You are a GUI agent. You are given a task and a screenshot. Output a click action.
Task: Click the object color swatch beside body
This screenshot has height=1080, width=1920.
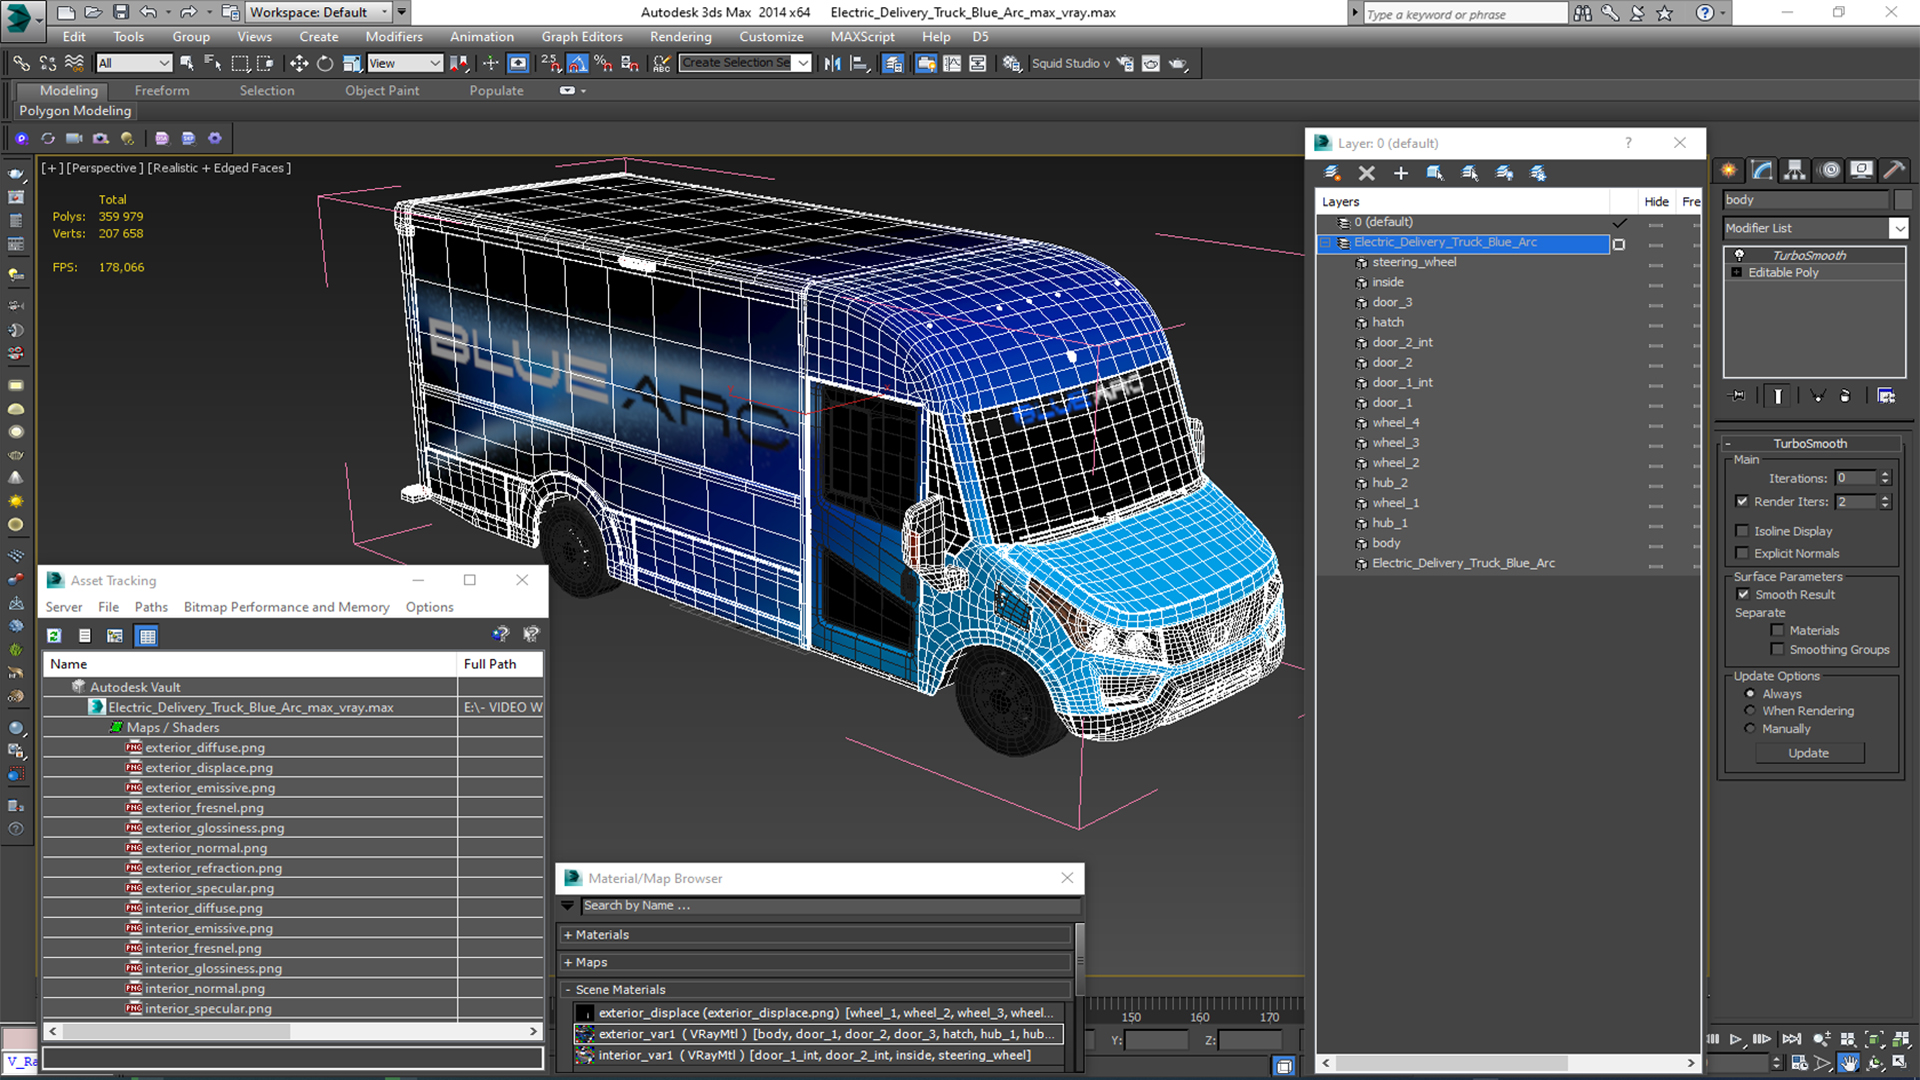pos(1903,200)
